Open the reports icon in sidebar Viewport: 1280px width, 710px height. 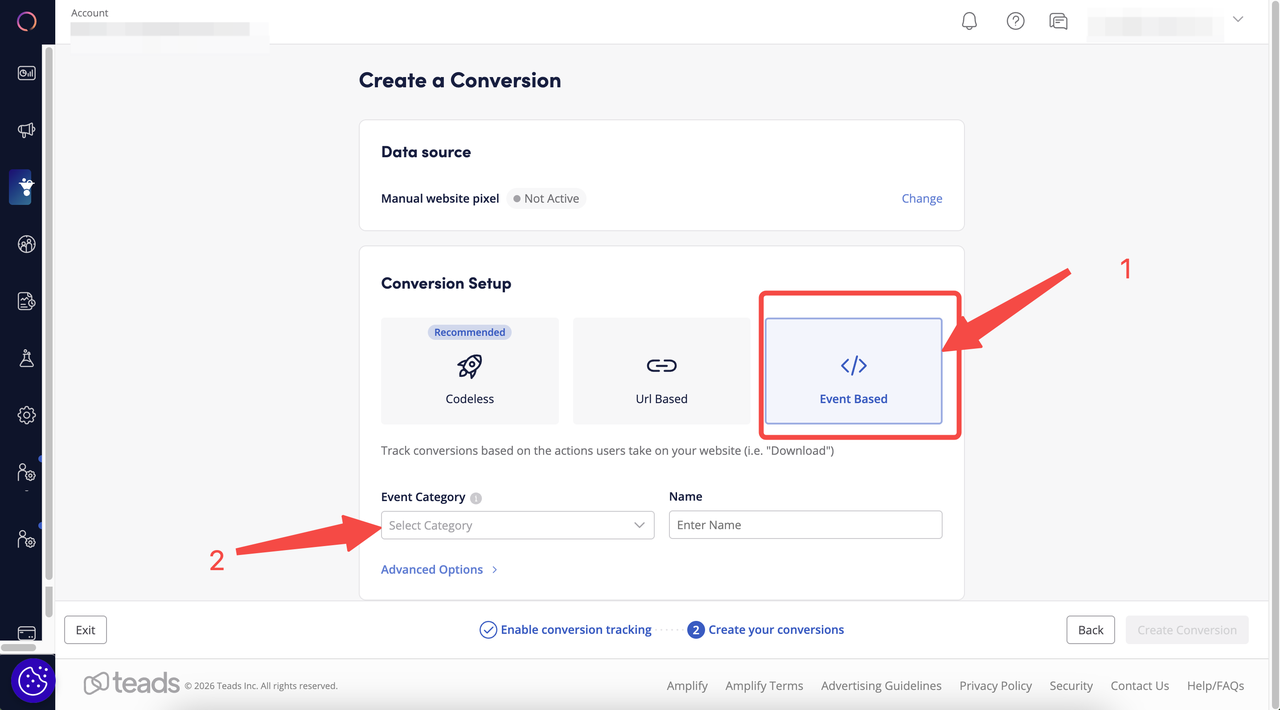point(27,301)
